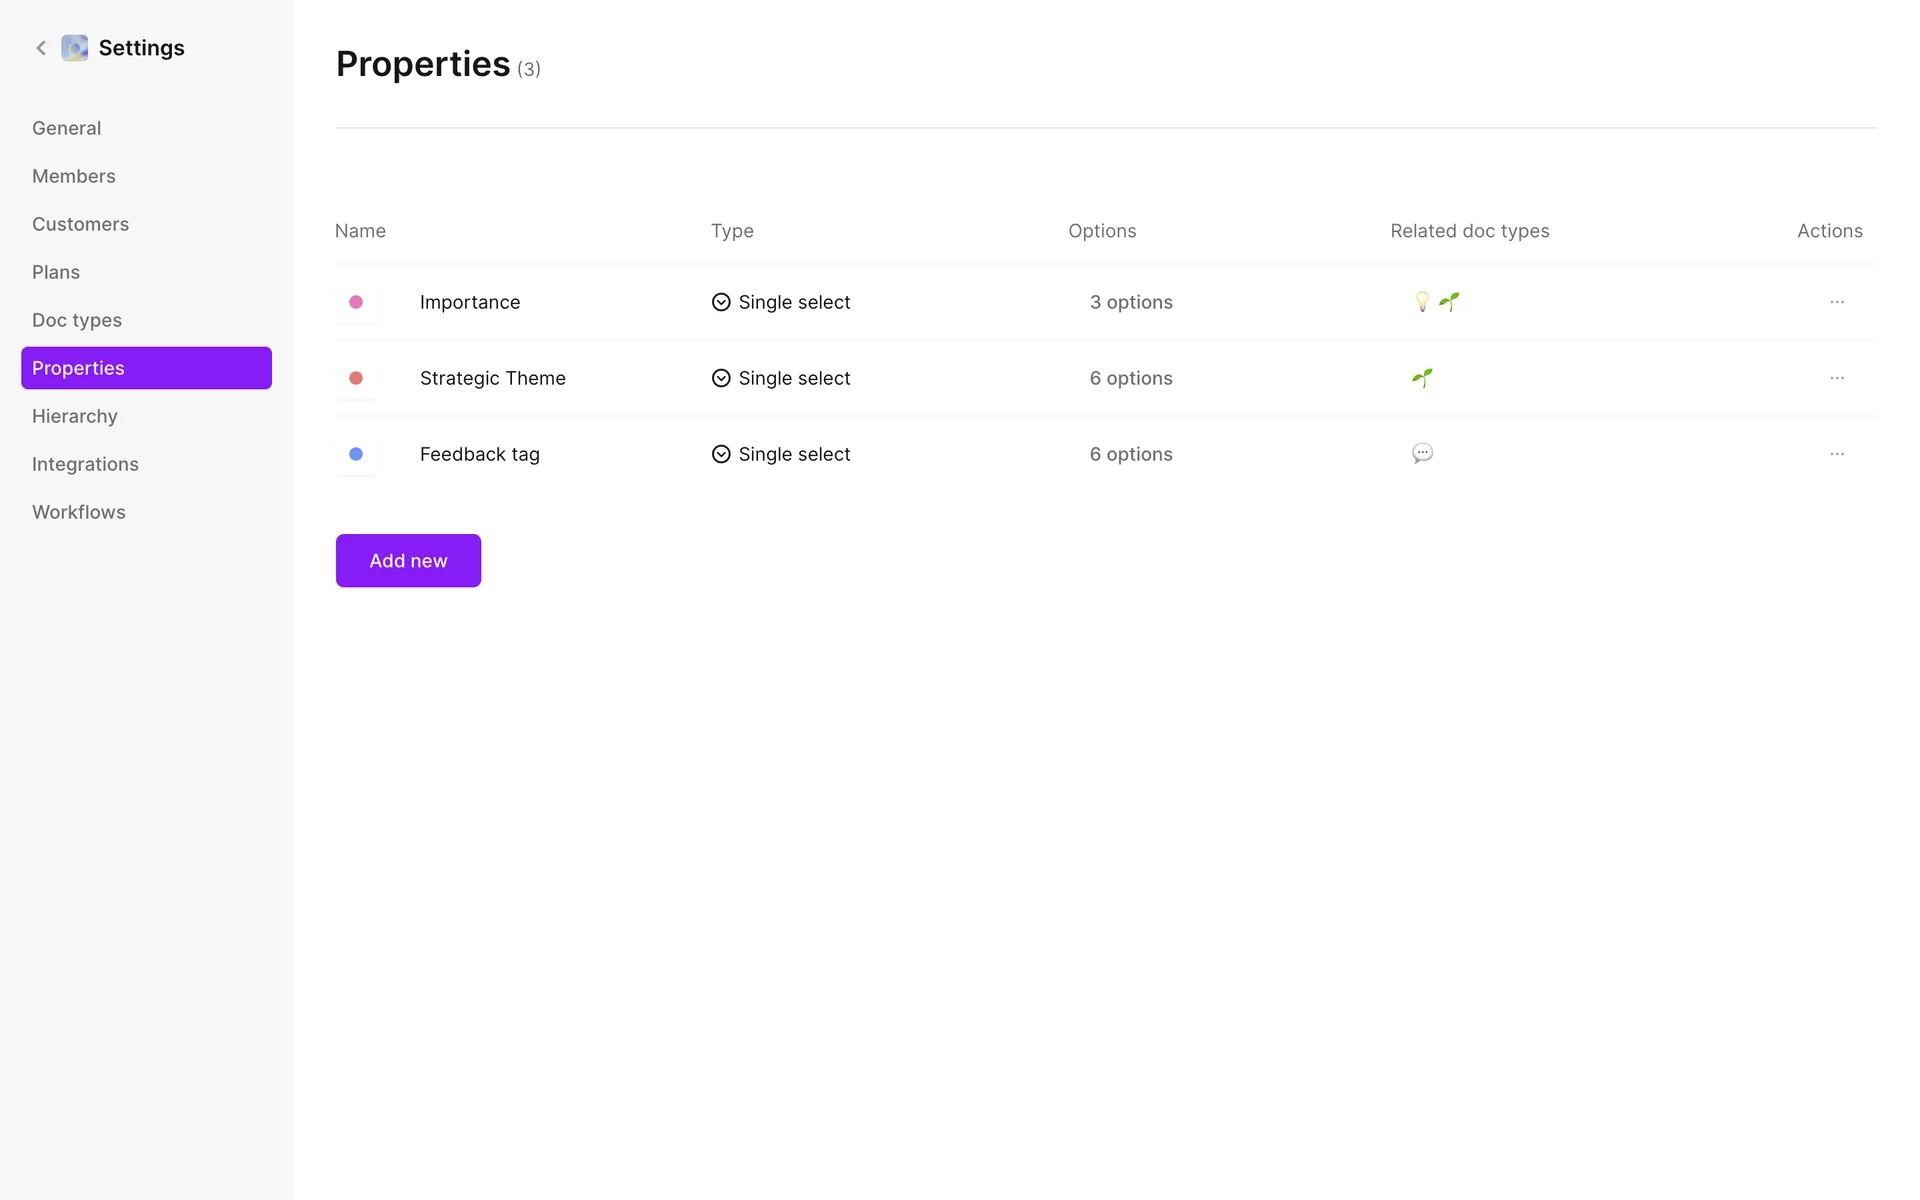Click the back arrow next to Settings
Screen dimensions: 1920x1200
[x=41, y=48]
